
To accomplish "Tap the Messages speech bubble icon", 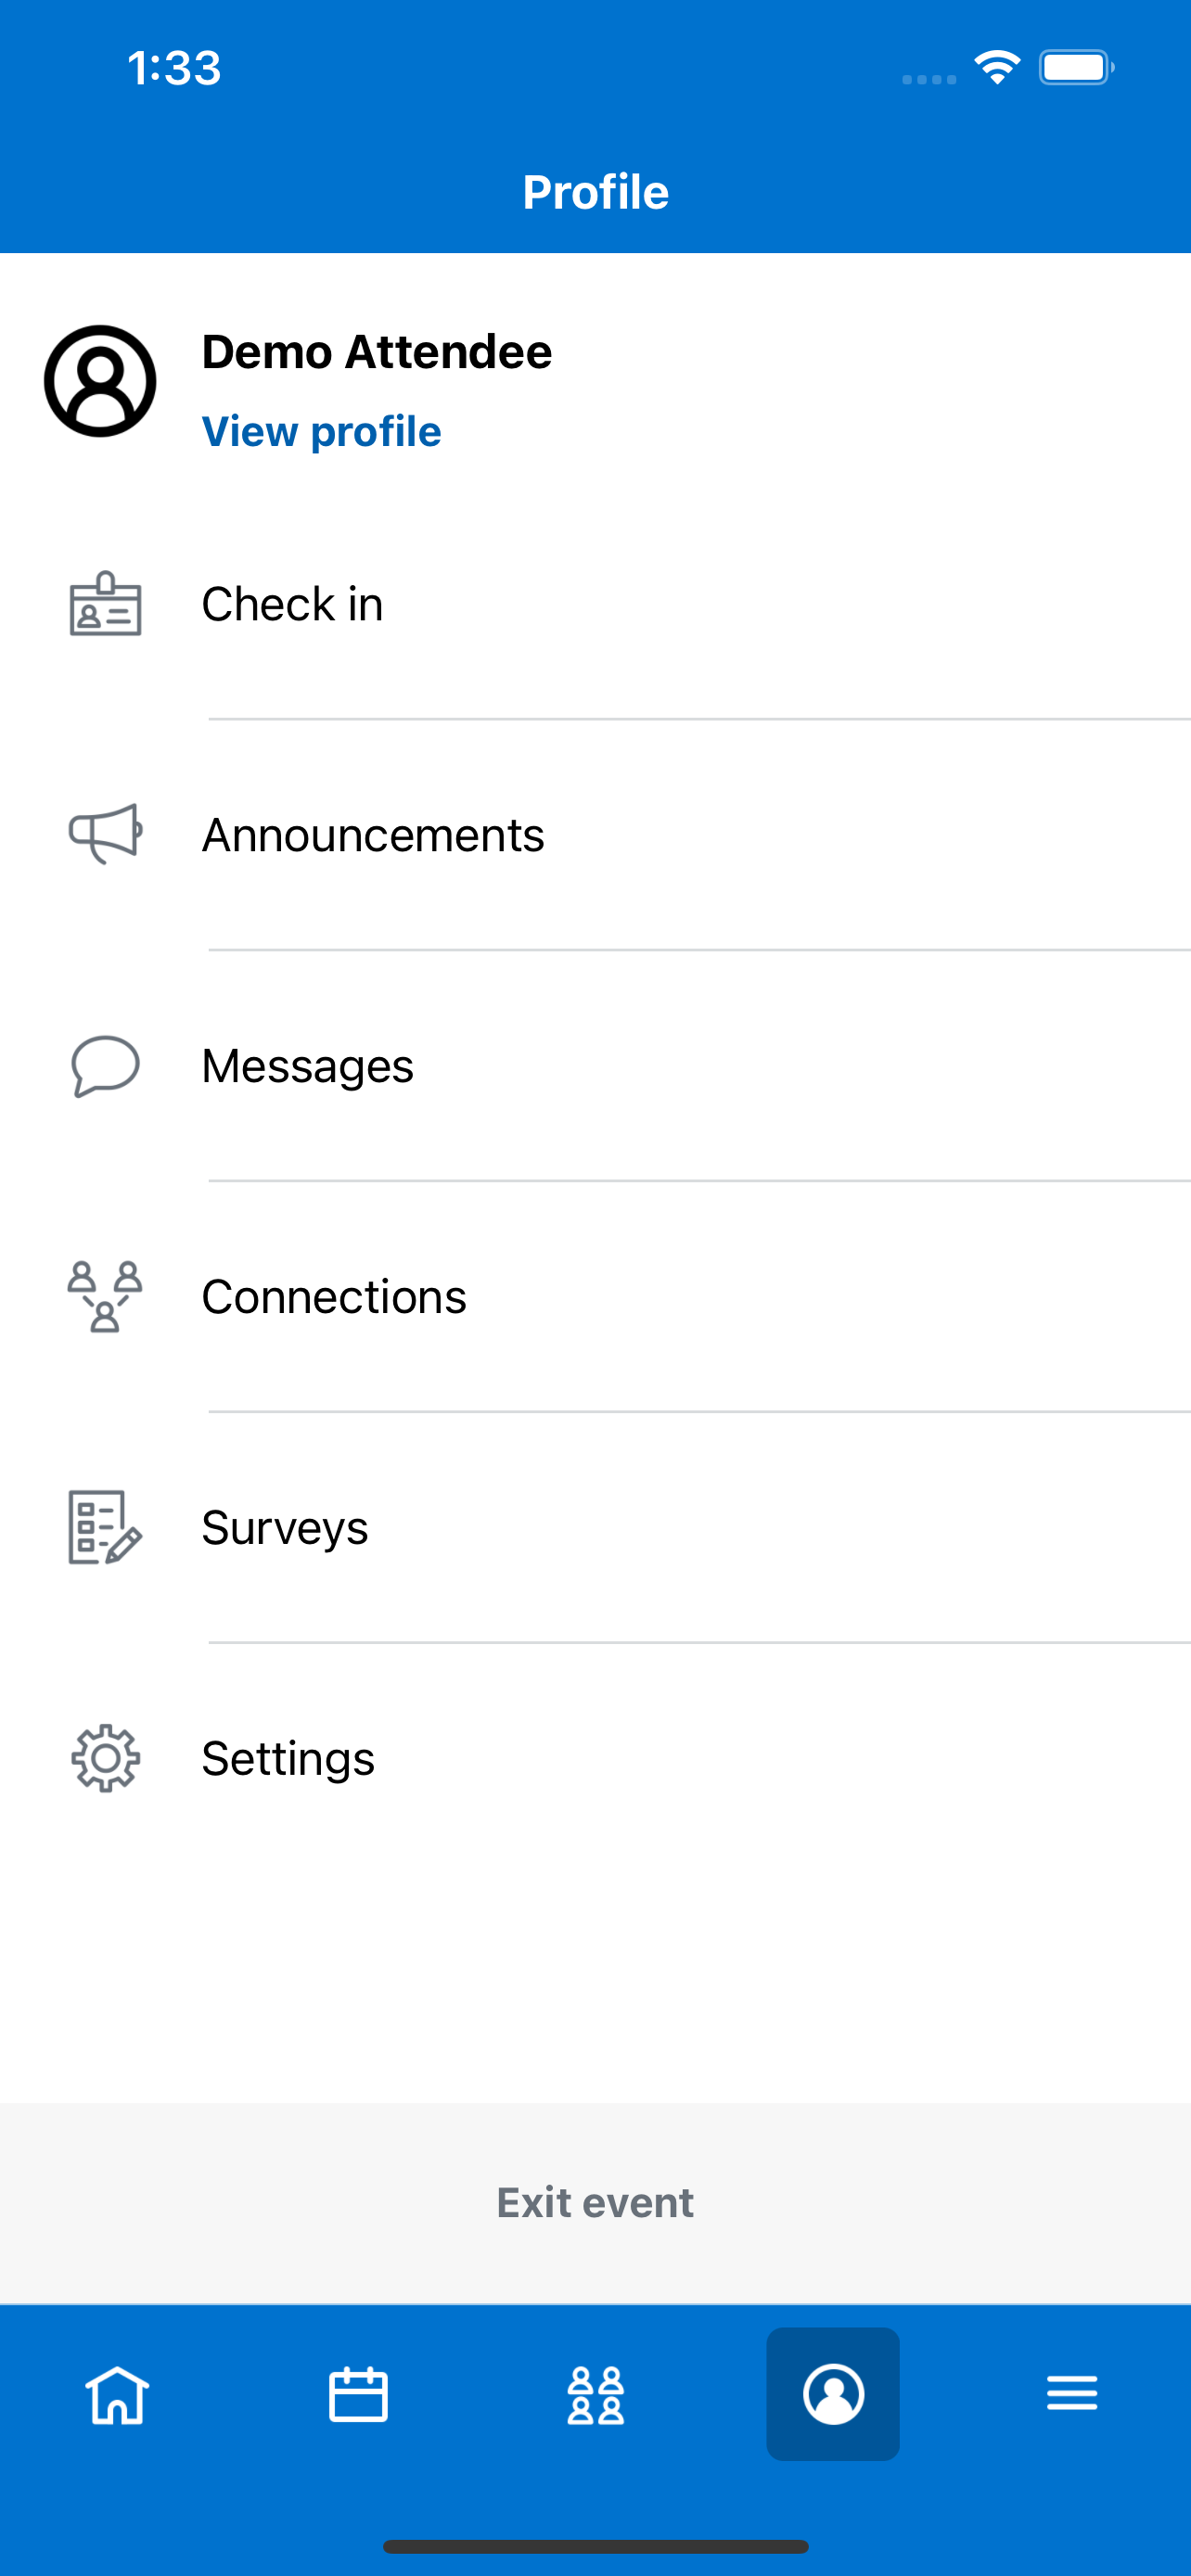I will point(105,1066).
